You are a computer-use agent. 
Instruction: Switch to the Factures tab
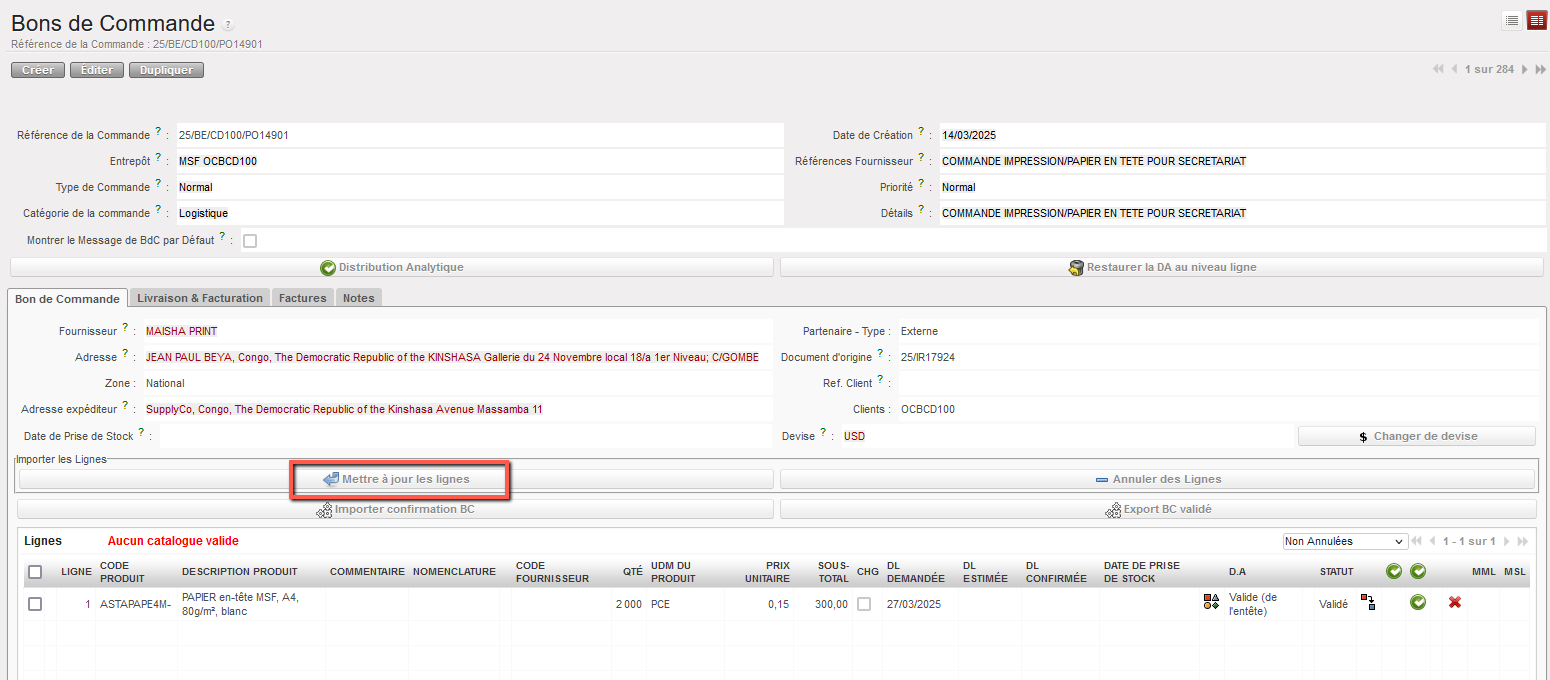tap(302, 298)
